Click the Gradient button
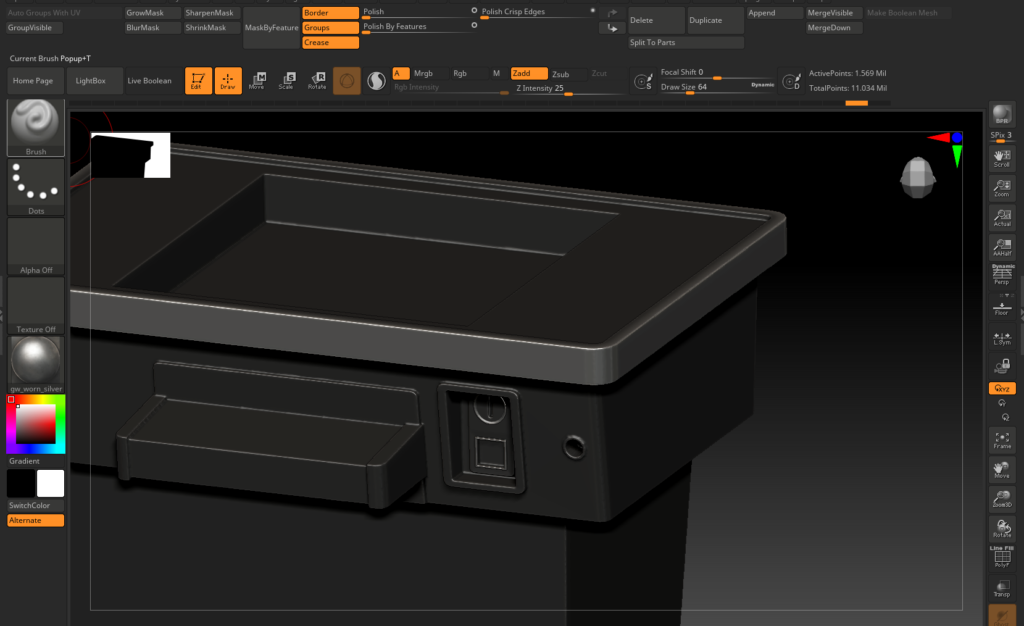The image size is (1024, 626). tap(35, 461)
